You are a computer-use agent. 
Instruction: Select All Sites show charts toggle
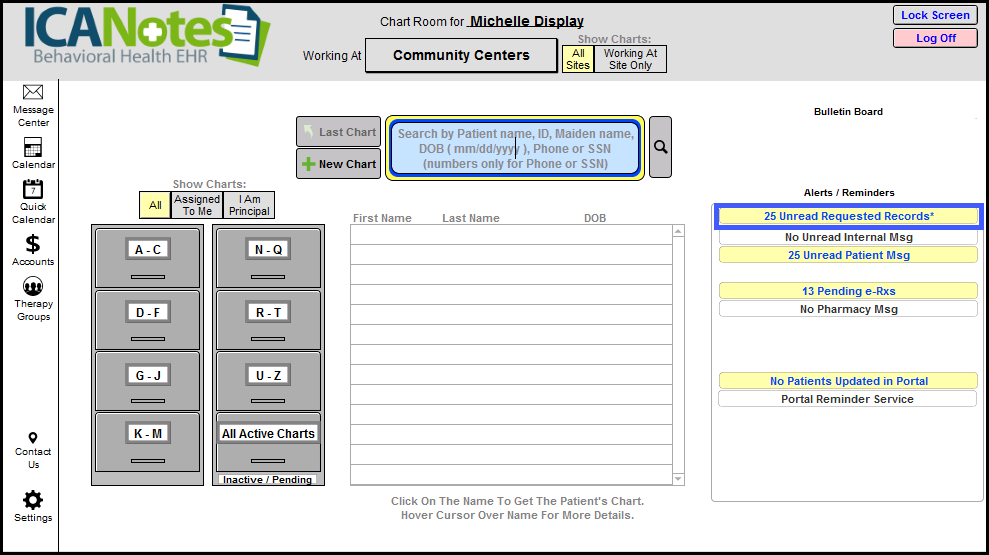578,59
